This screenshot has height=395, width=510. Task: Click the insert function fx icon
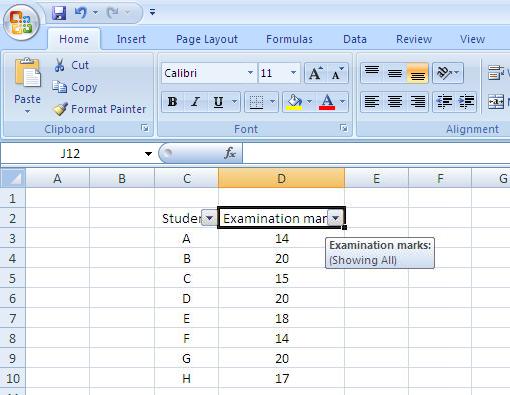230,153
